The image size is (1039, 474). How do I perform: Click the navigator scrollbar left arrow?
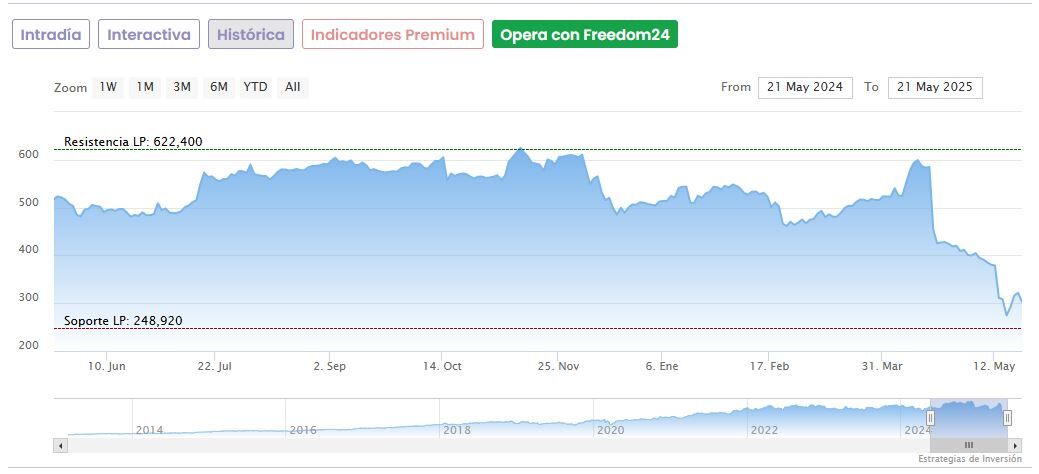[61, 445]
